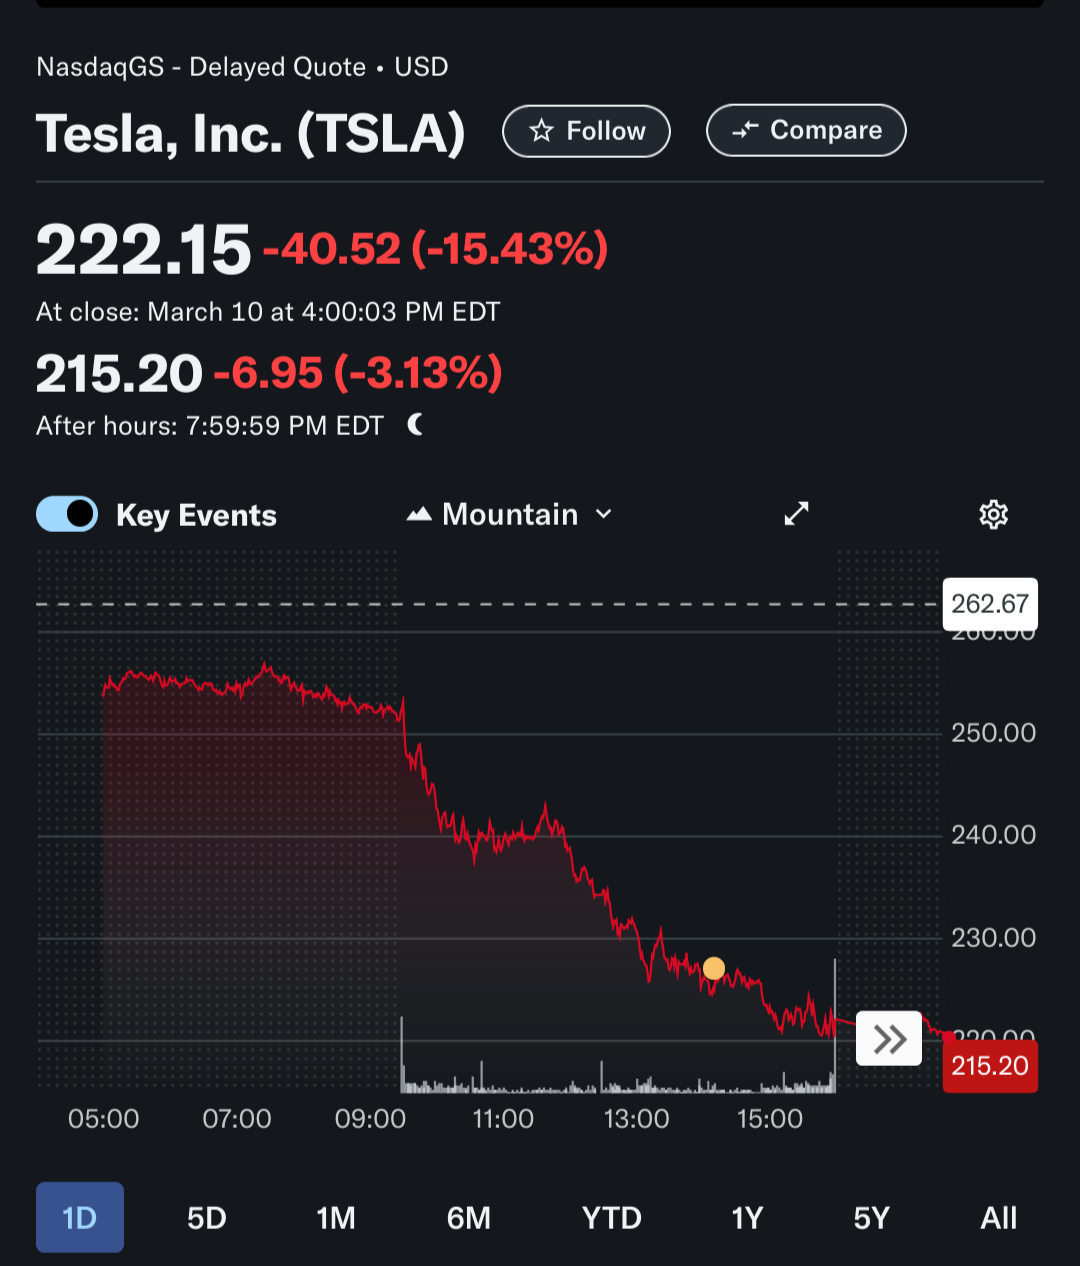View the 5Y chart range
Viewport: 1080px width, 1266px height.
872,1218
